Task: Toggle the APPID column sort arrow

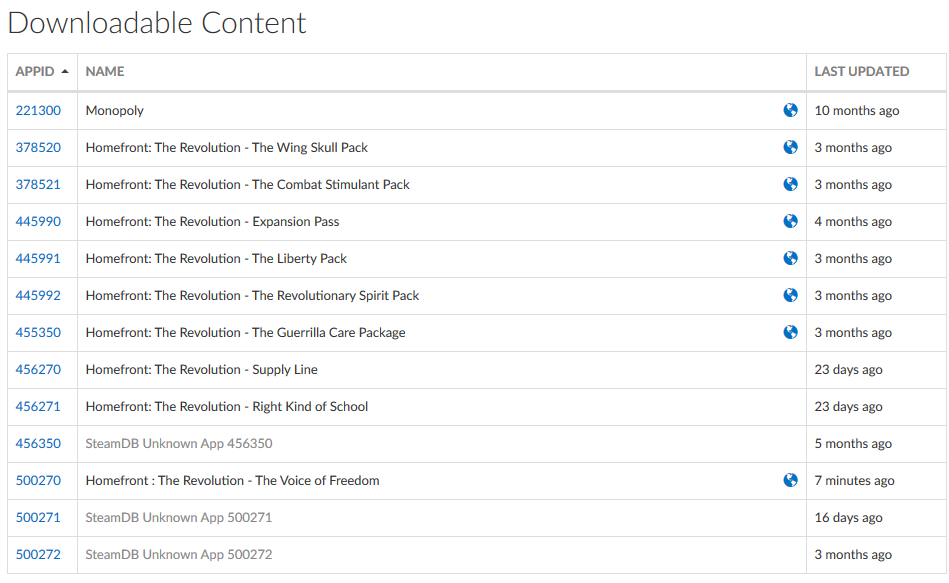Action: point(65,71)
